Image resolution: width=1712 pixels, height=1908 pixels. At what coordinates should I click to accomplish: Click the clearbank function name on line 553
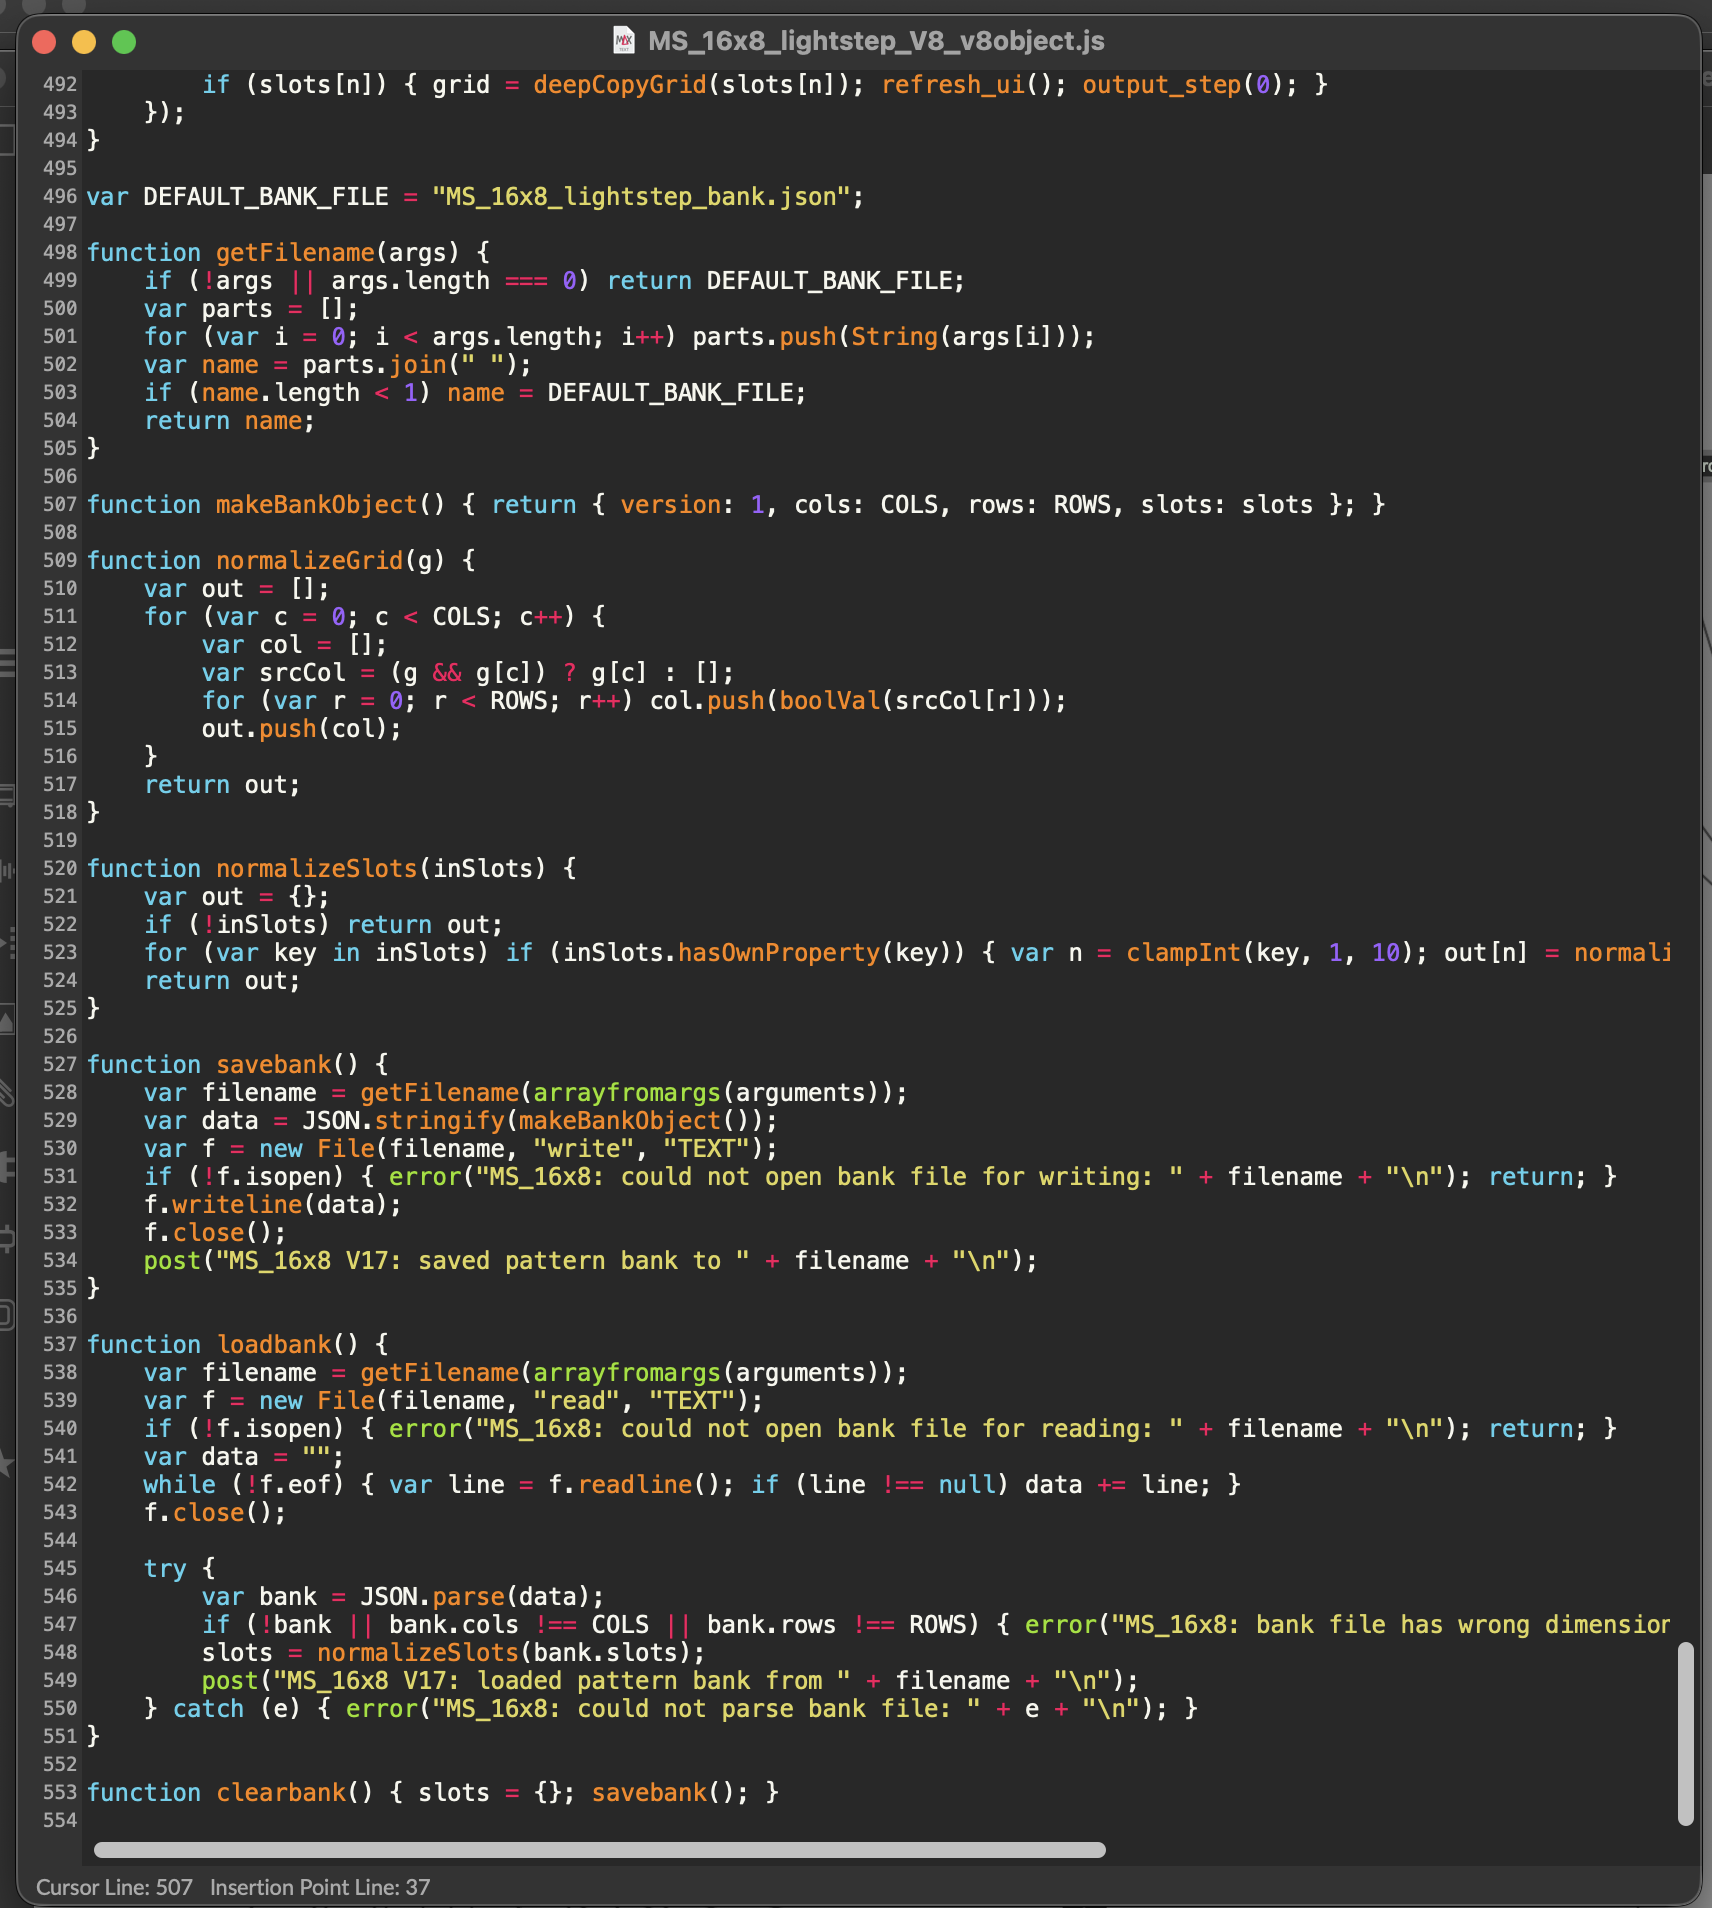[281, 1793]
